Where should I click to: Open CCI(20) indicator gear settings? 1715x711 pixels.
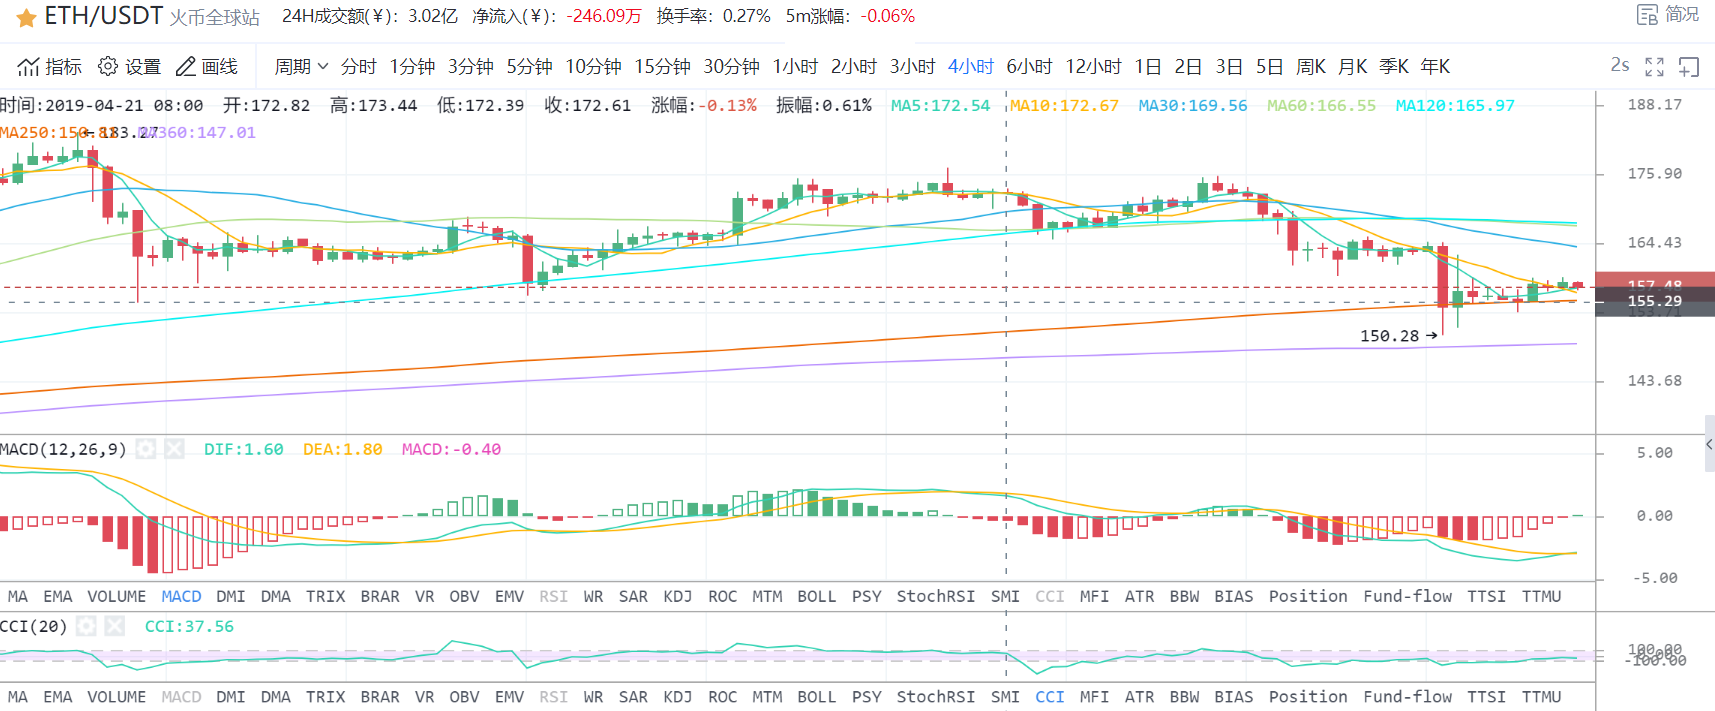coord(87,626)
